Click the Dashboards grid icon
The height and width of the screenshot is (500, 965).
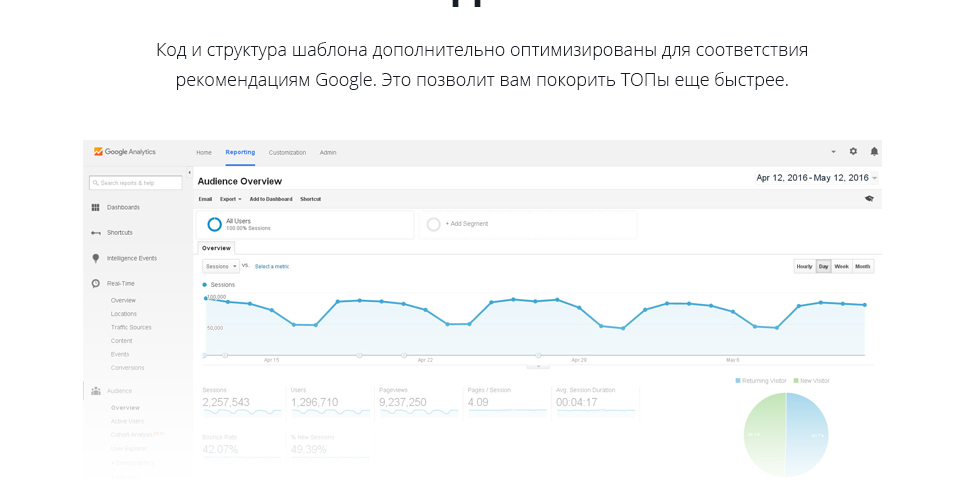pyautogui.click(x=95, y=208)
